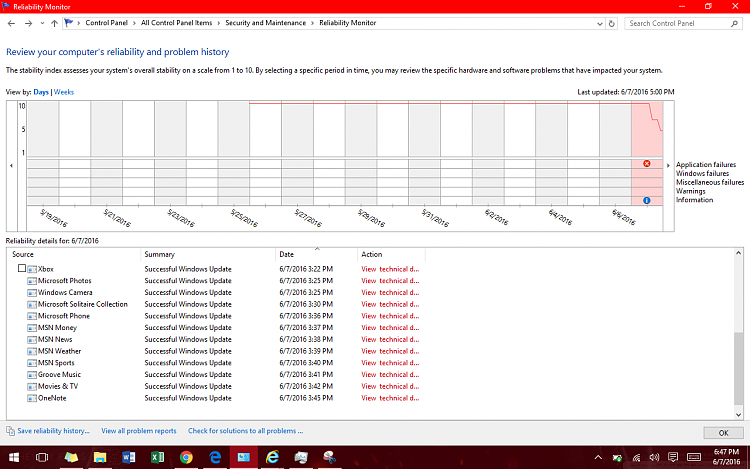Open the Windows Start menu
The image size is (750, 469).
coord(14,458)
